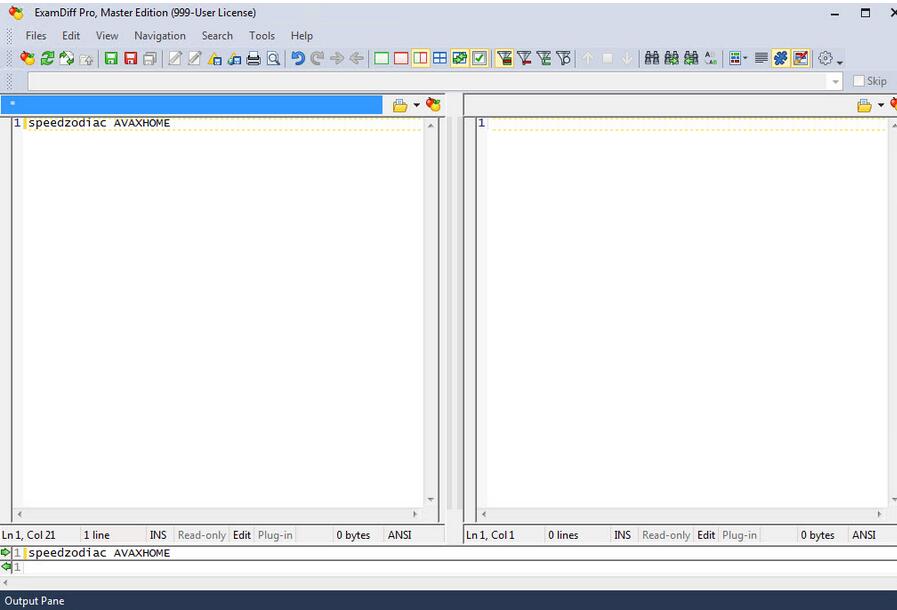Toggle the third filter funnel button
Viewport: 897px width, 610px height.
[543, 58]
